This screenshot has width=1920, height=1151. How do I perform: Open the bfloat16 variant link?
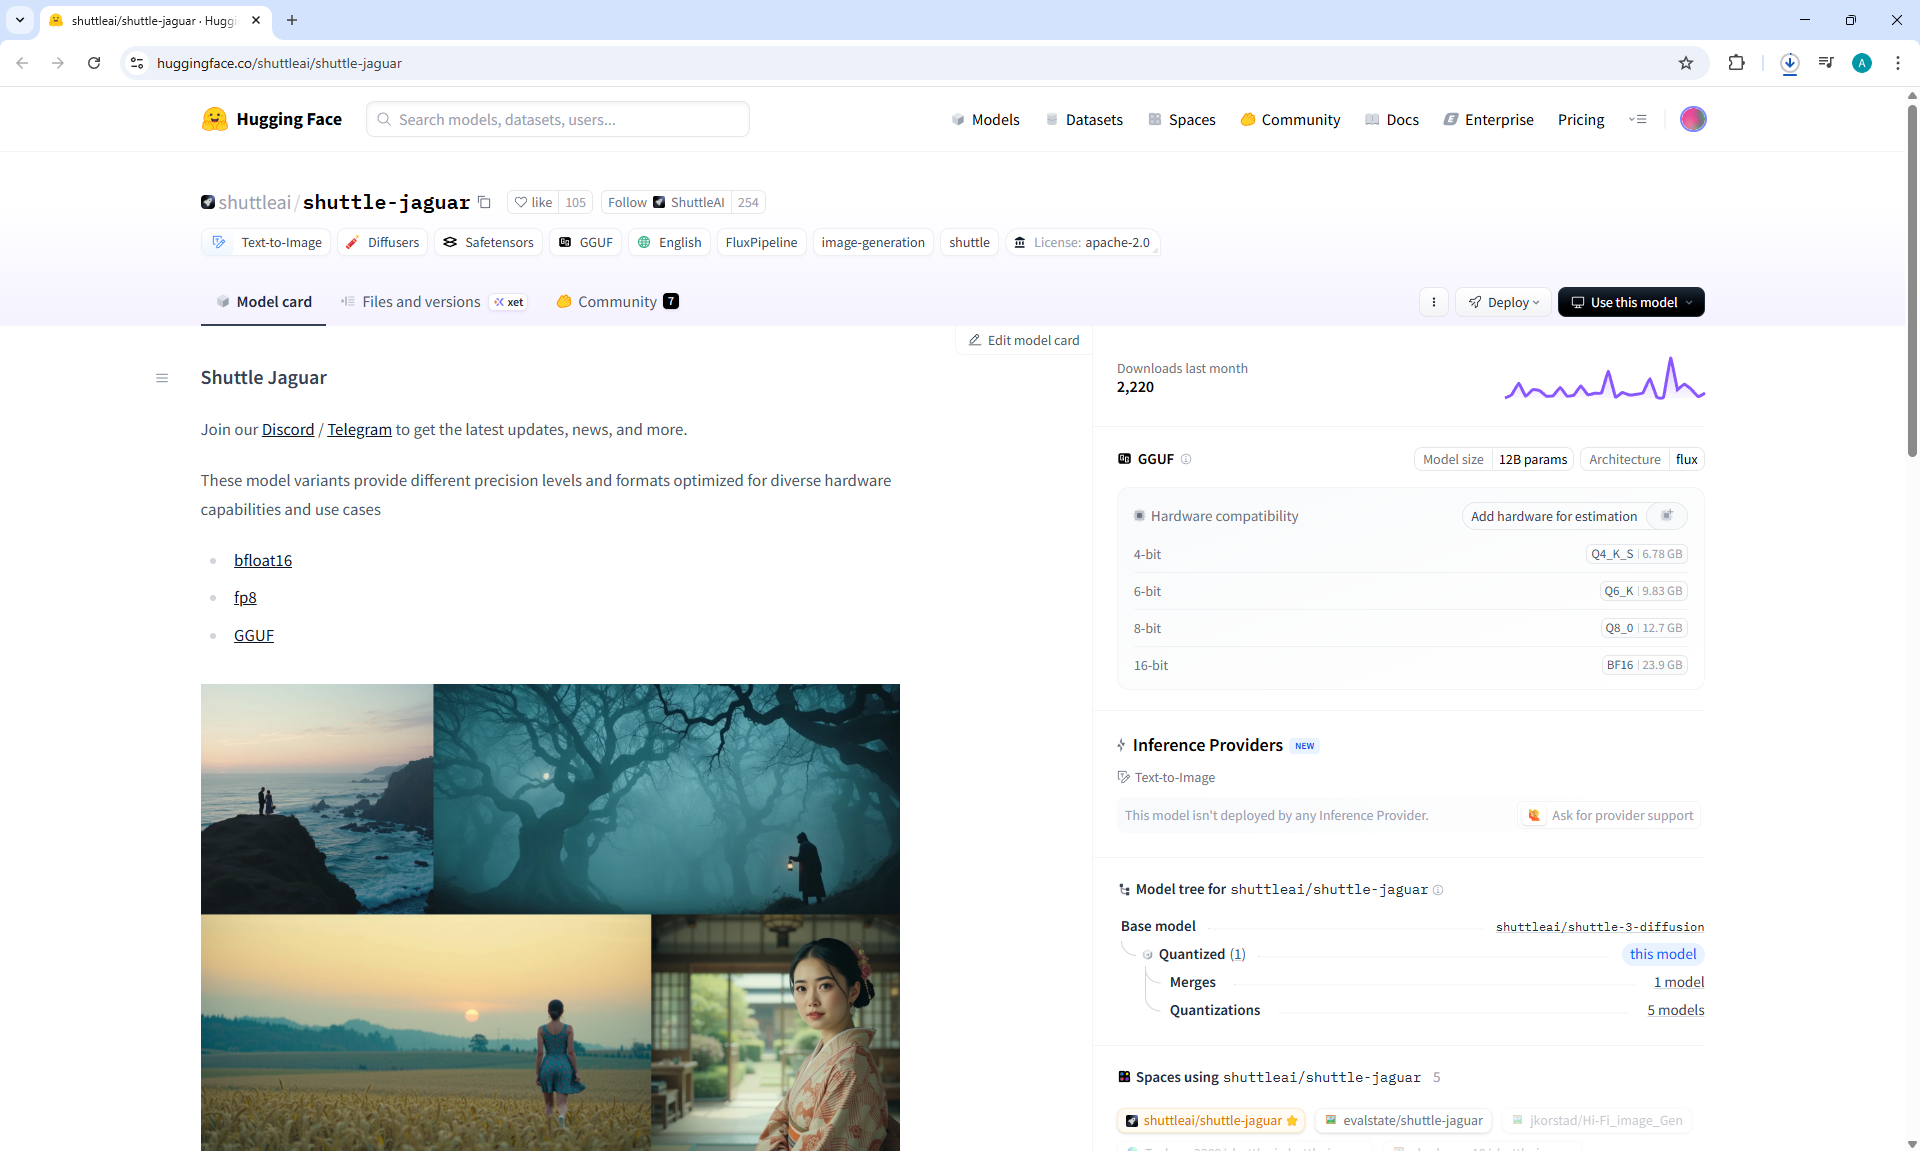tap(263, 560)
